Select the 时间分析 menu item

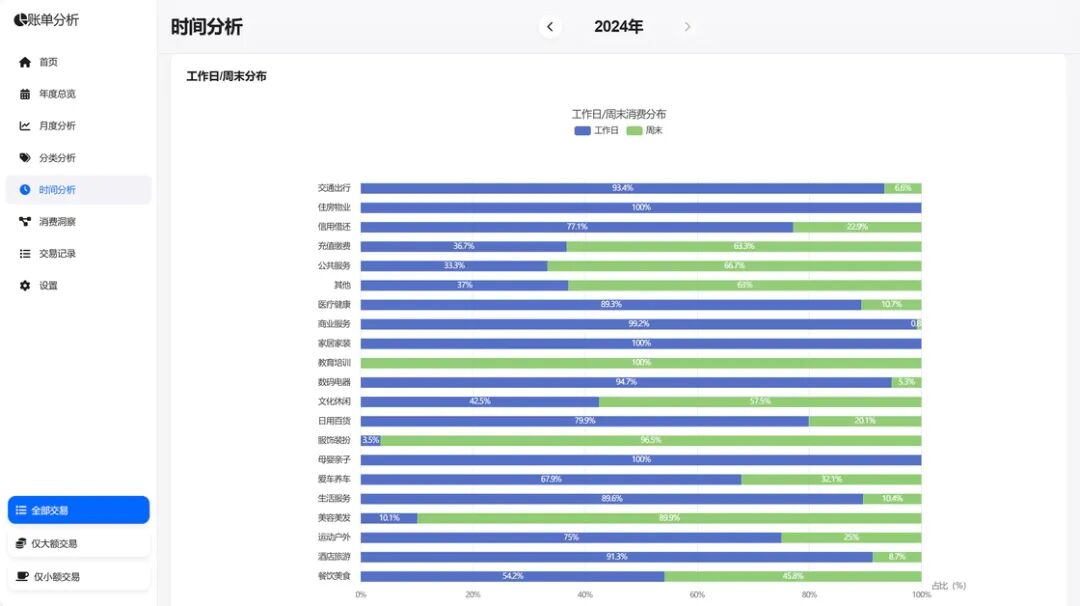[x=79, y=189]
